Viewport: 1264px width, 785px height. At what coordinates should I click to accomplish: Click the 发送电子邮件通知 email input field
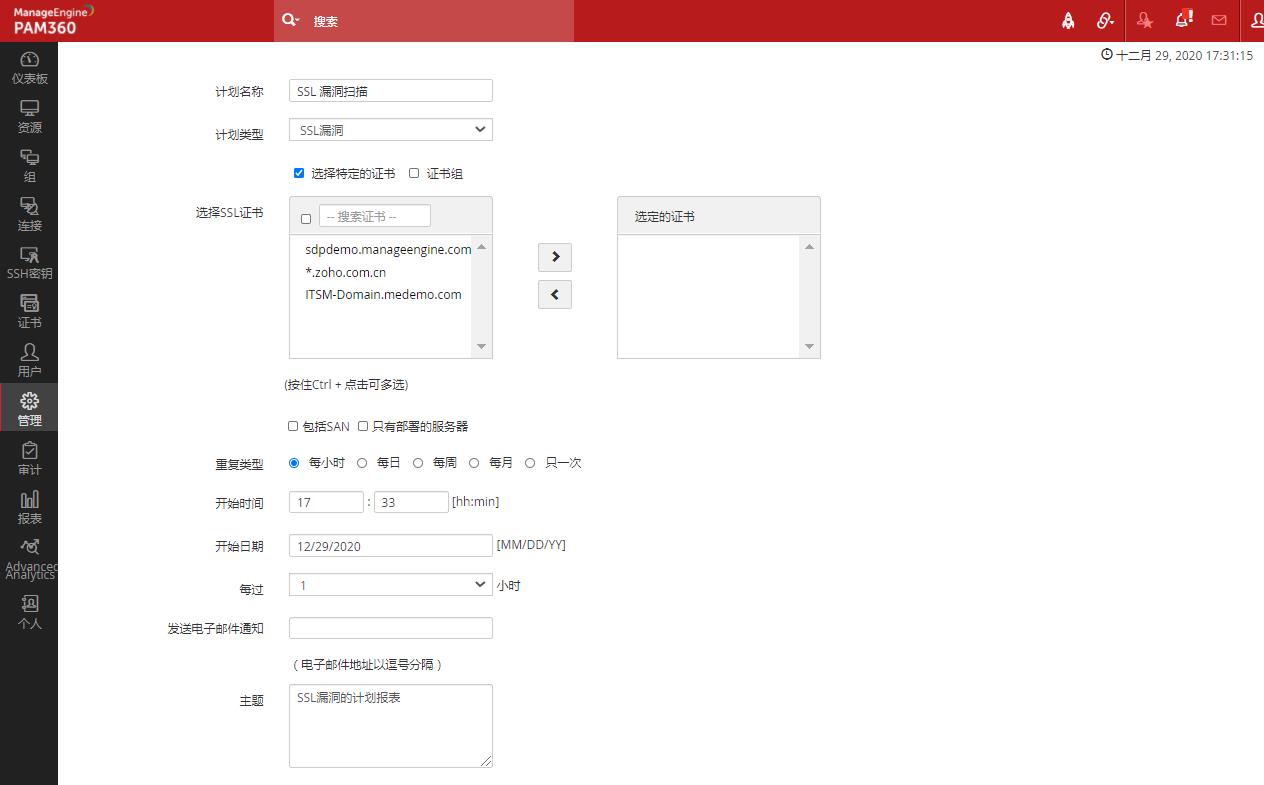390,628
